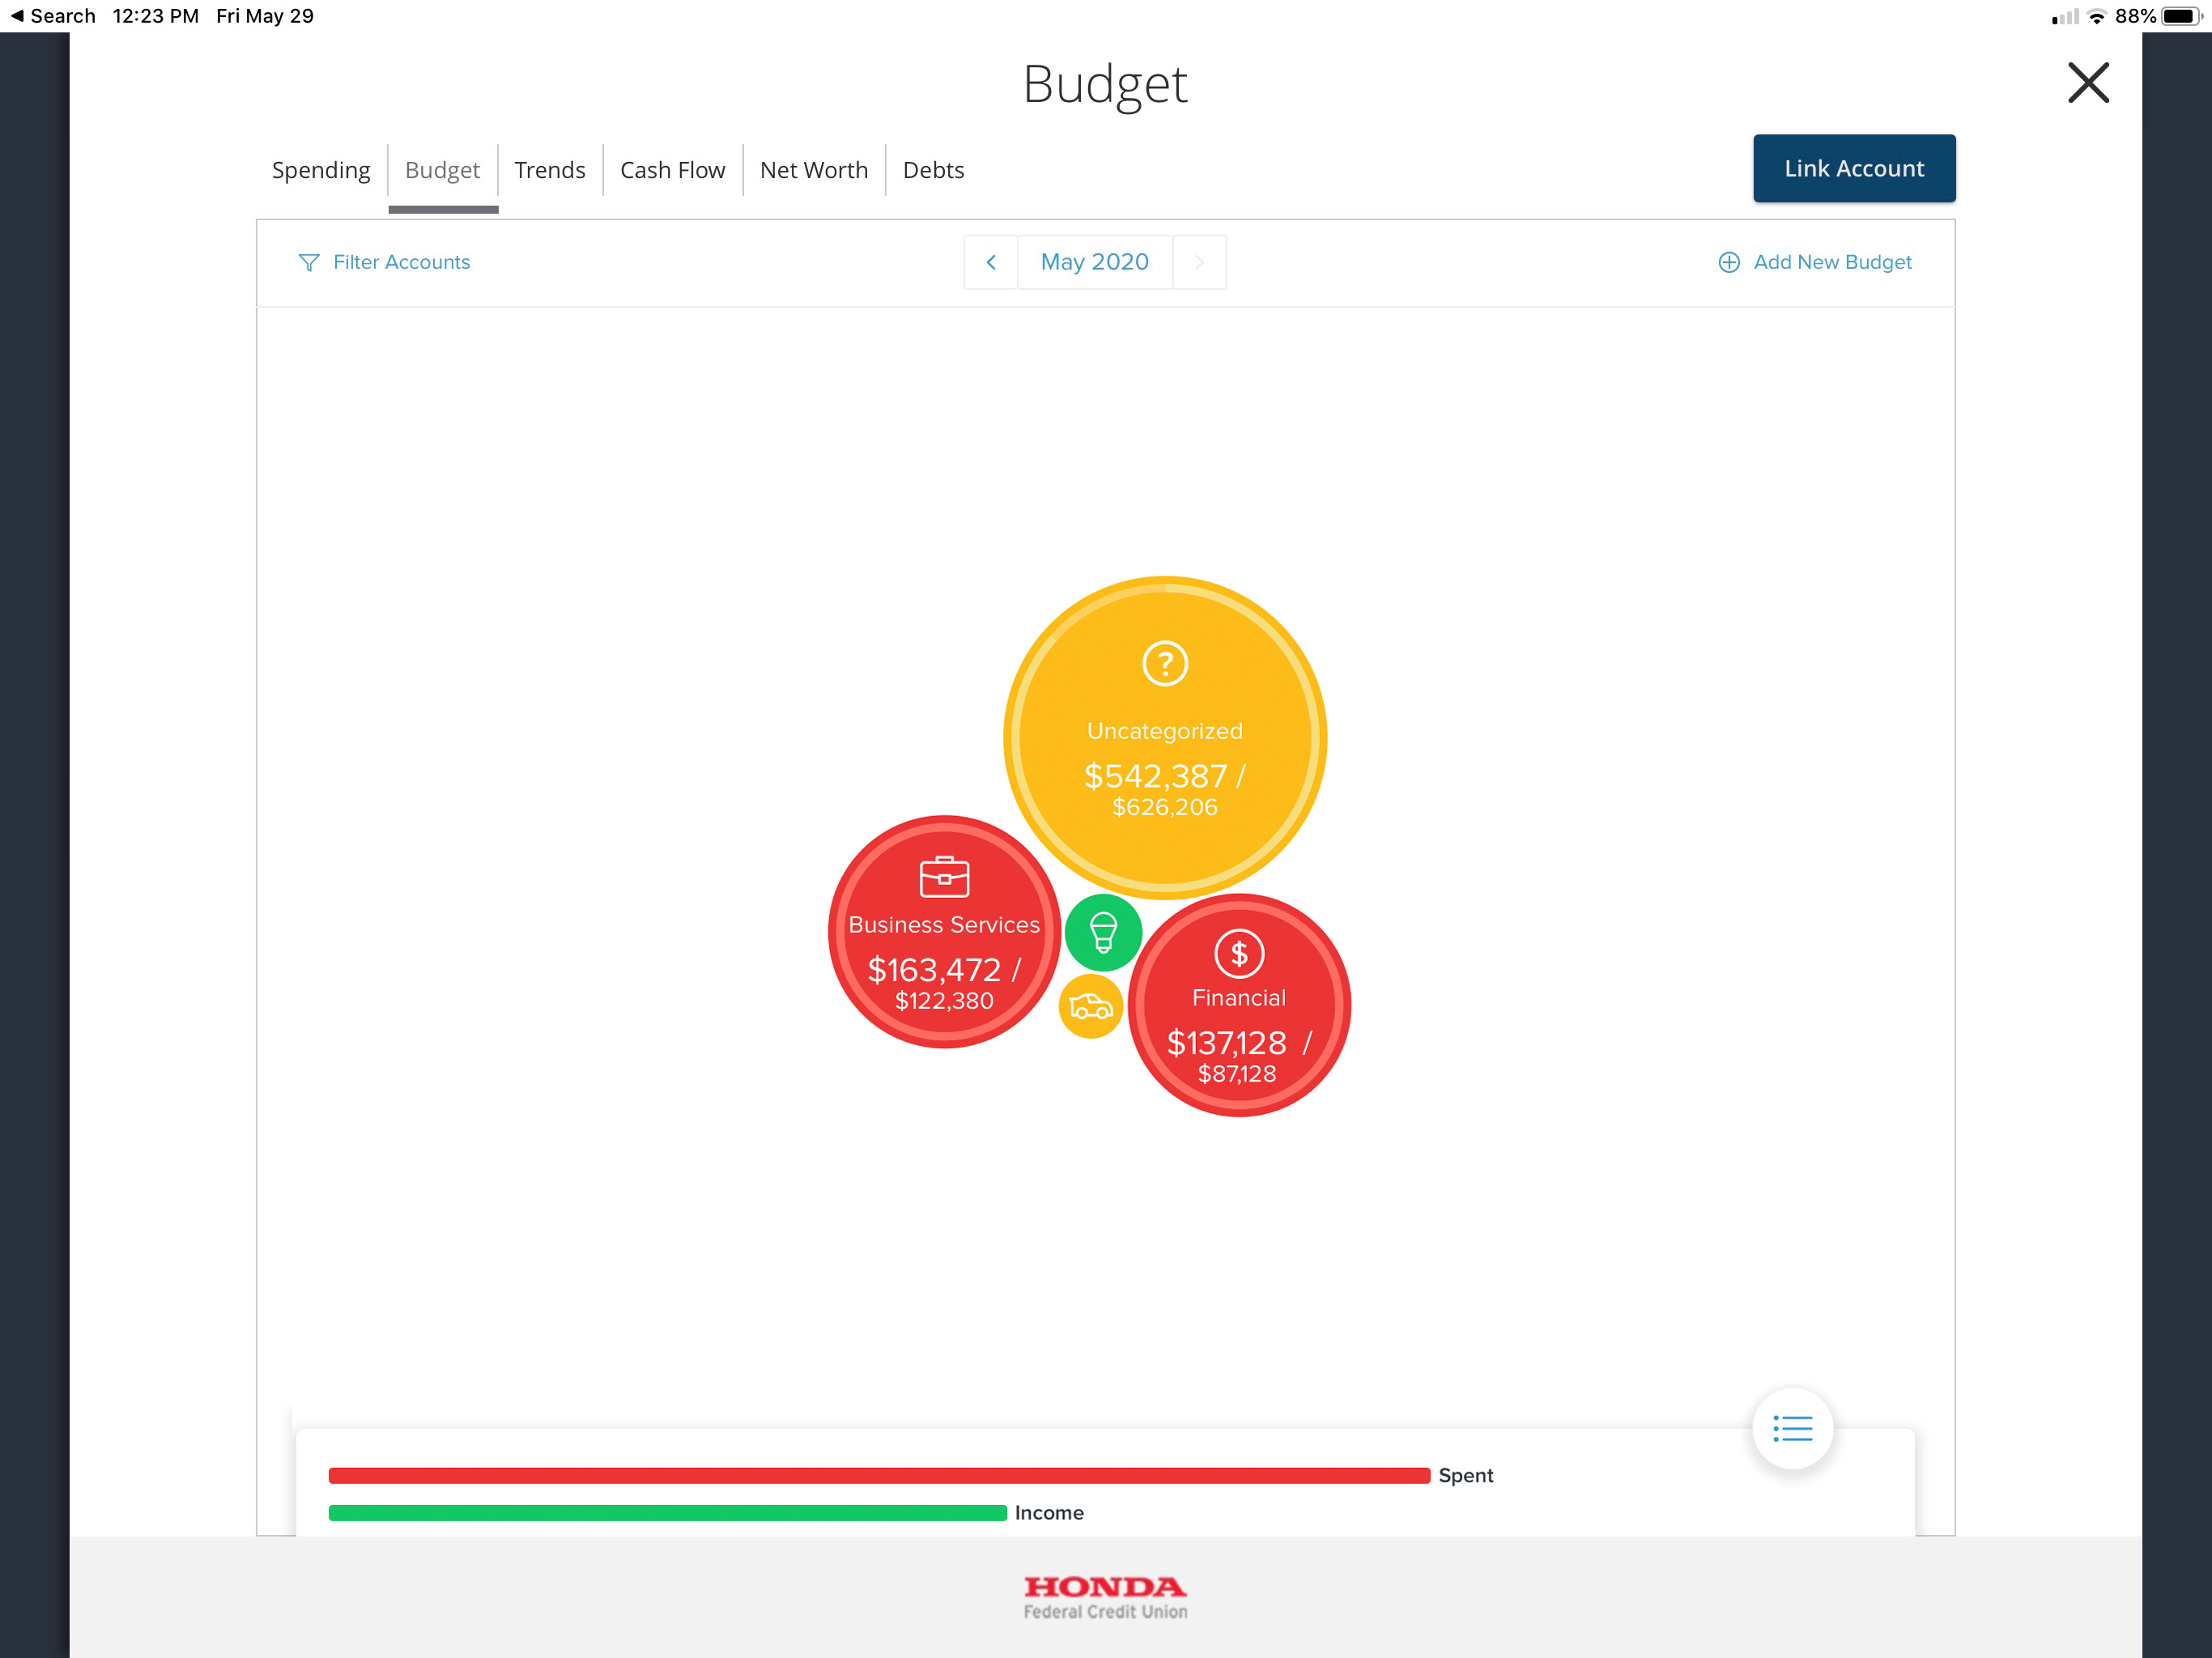Screen dimensions: 2212x1658
Task: Switch to the Trends tab
Action: coord(550,170)
